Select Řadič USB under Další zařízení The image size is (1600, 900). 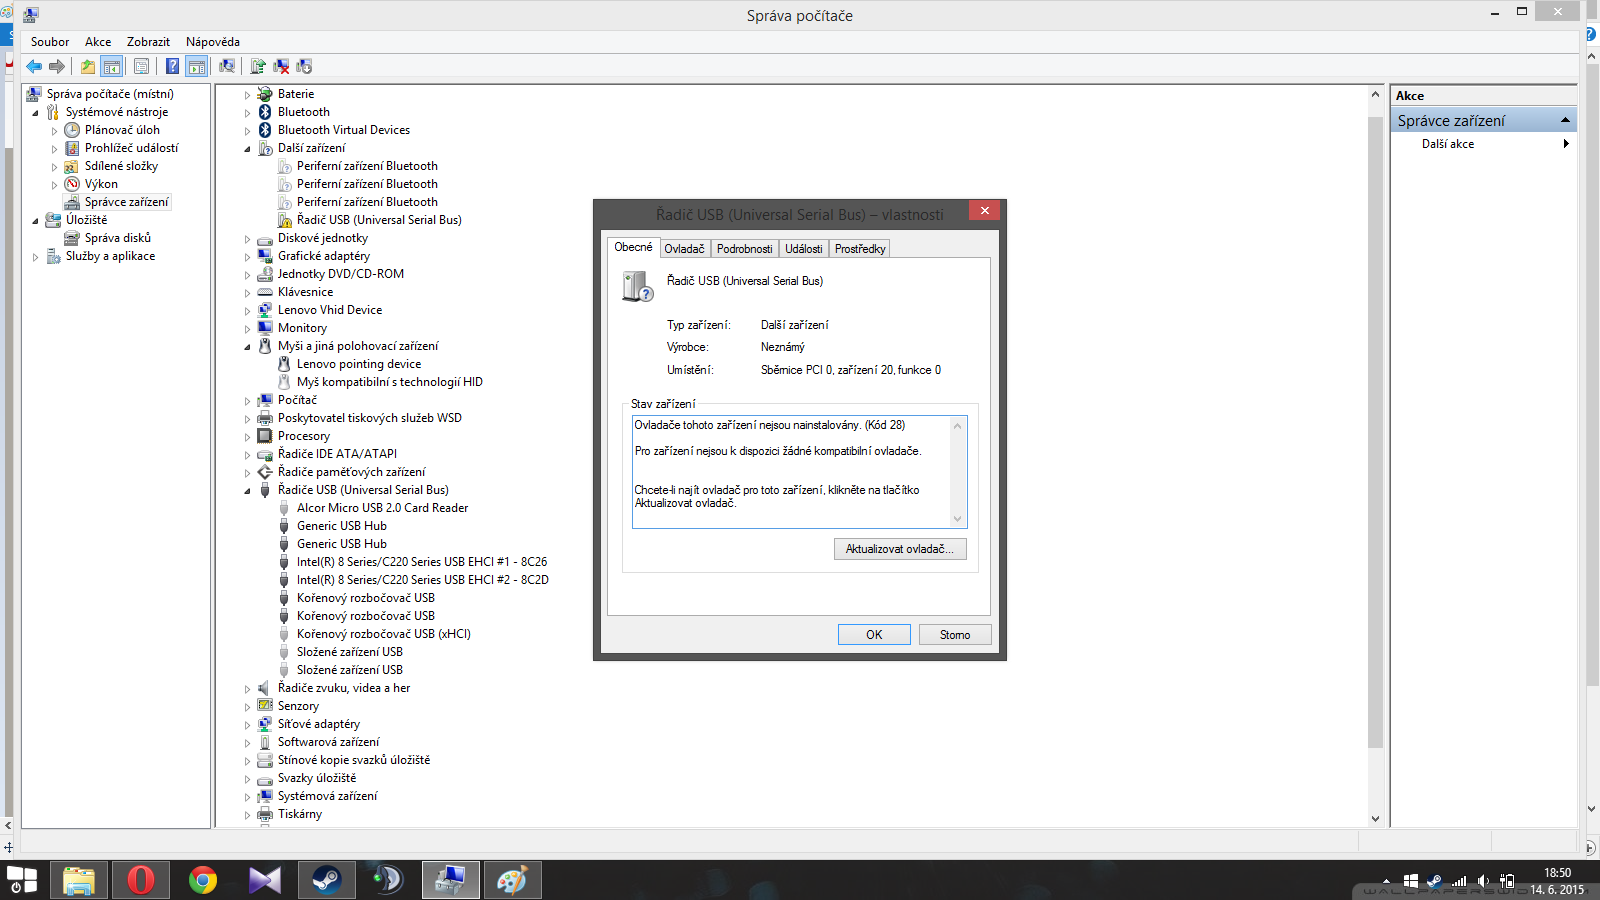(x=379, y=220)
